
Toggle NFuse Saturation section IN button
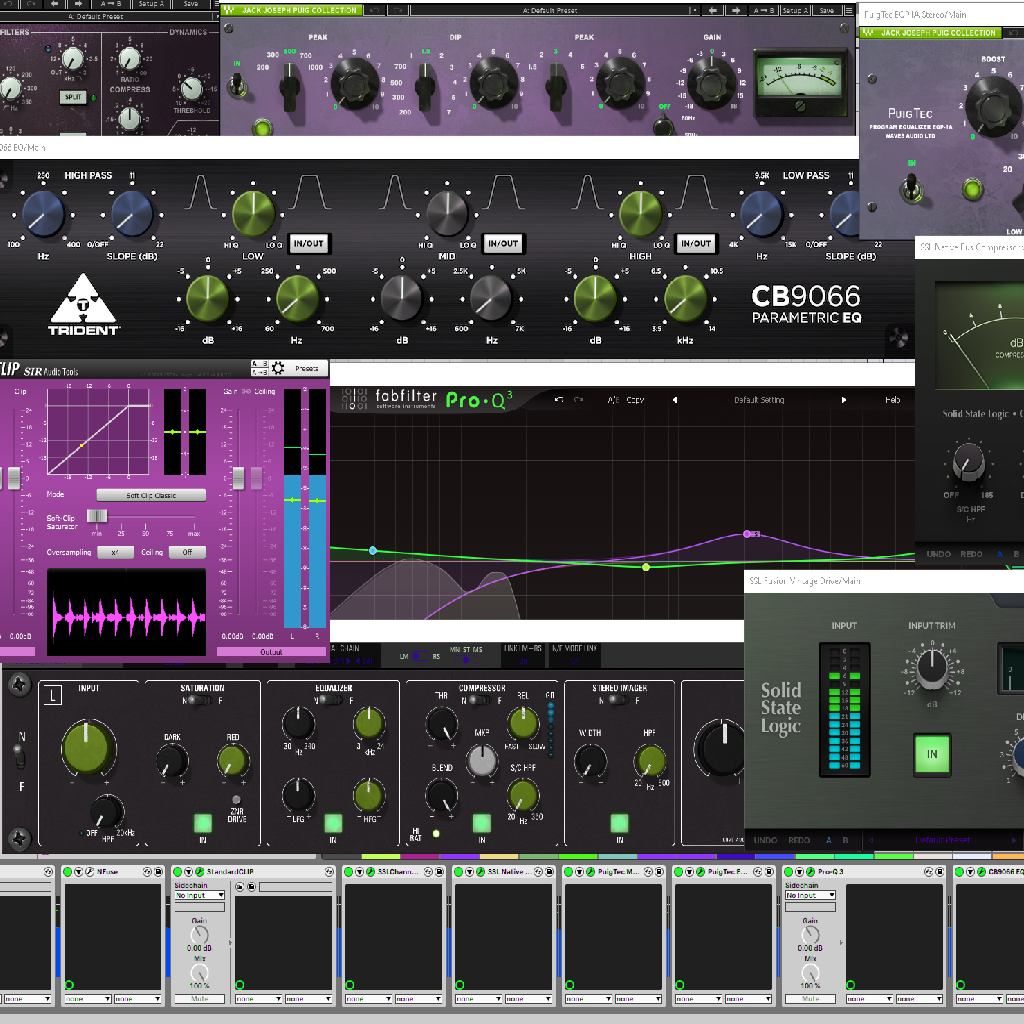click(203, 823)
